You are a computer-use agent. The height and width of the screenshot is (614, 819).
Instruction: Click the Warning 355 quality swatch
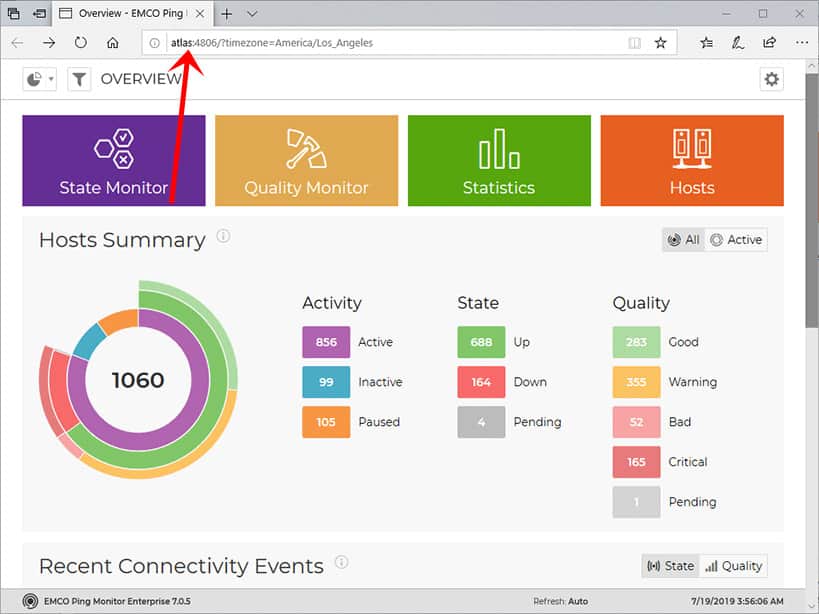pos(636,382)
